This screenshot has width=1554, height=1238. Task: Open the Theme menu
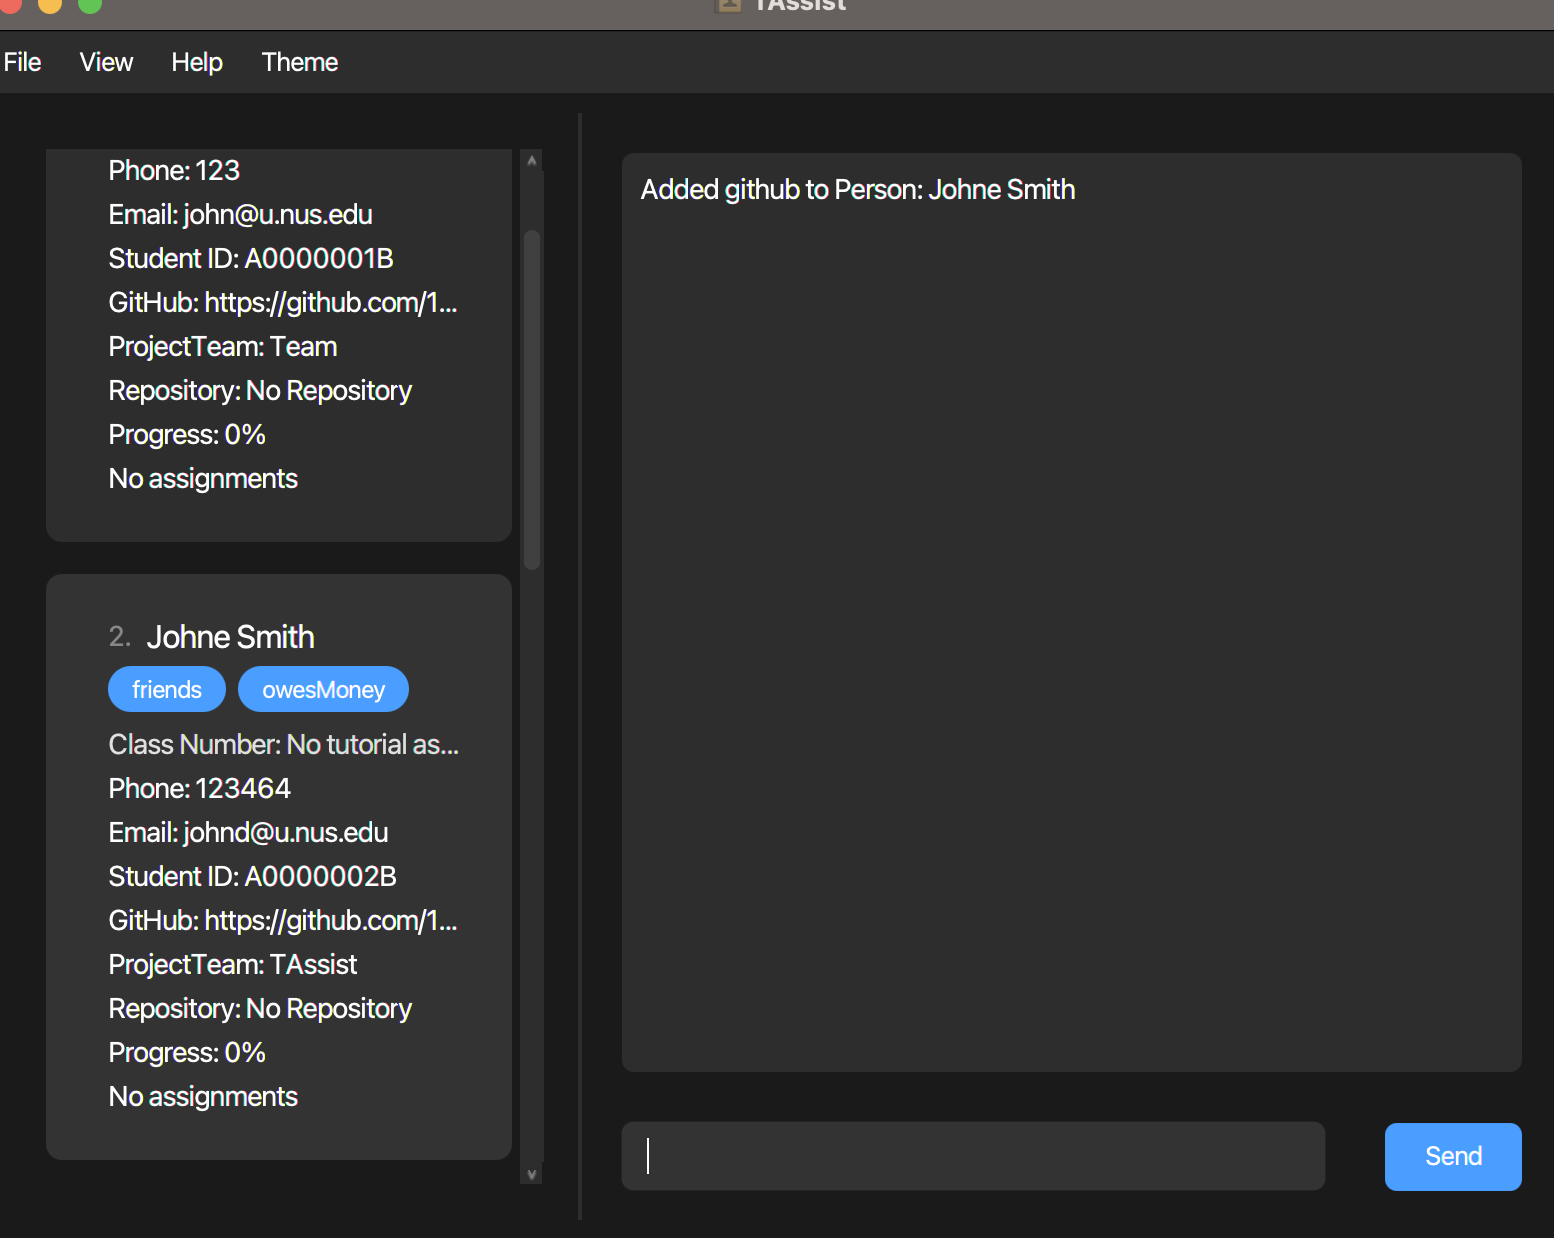pos(300,62)
